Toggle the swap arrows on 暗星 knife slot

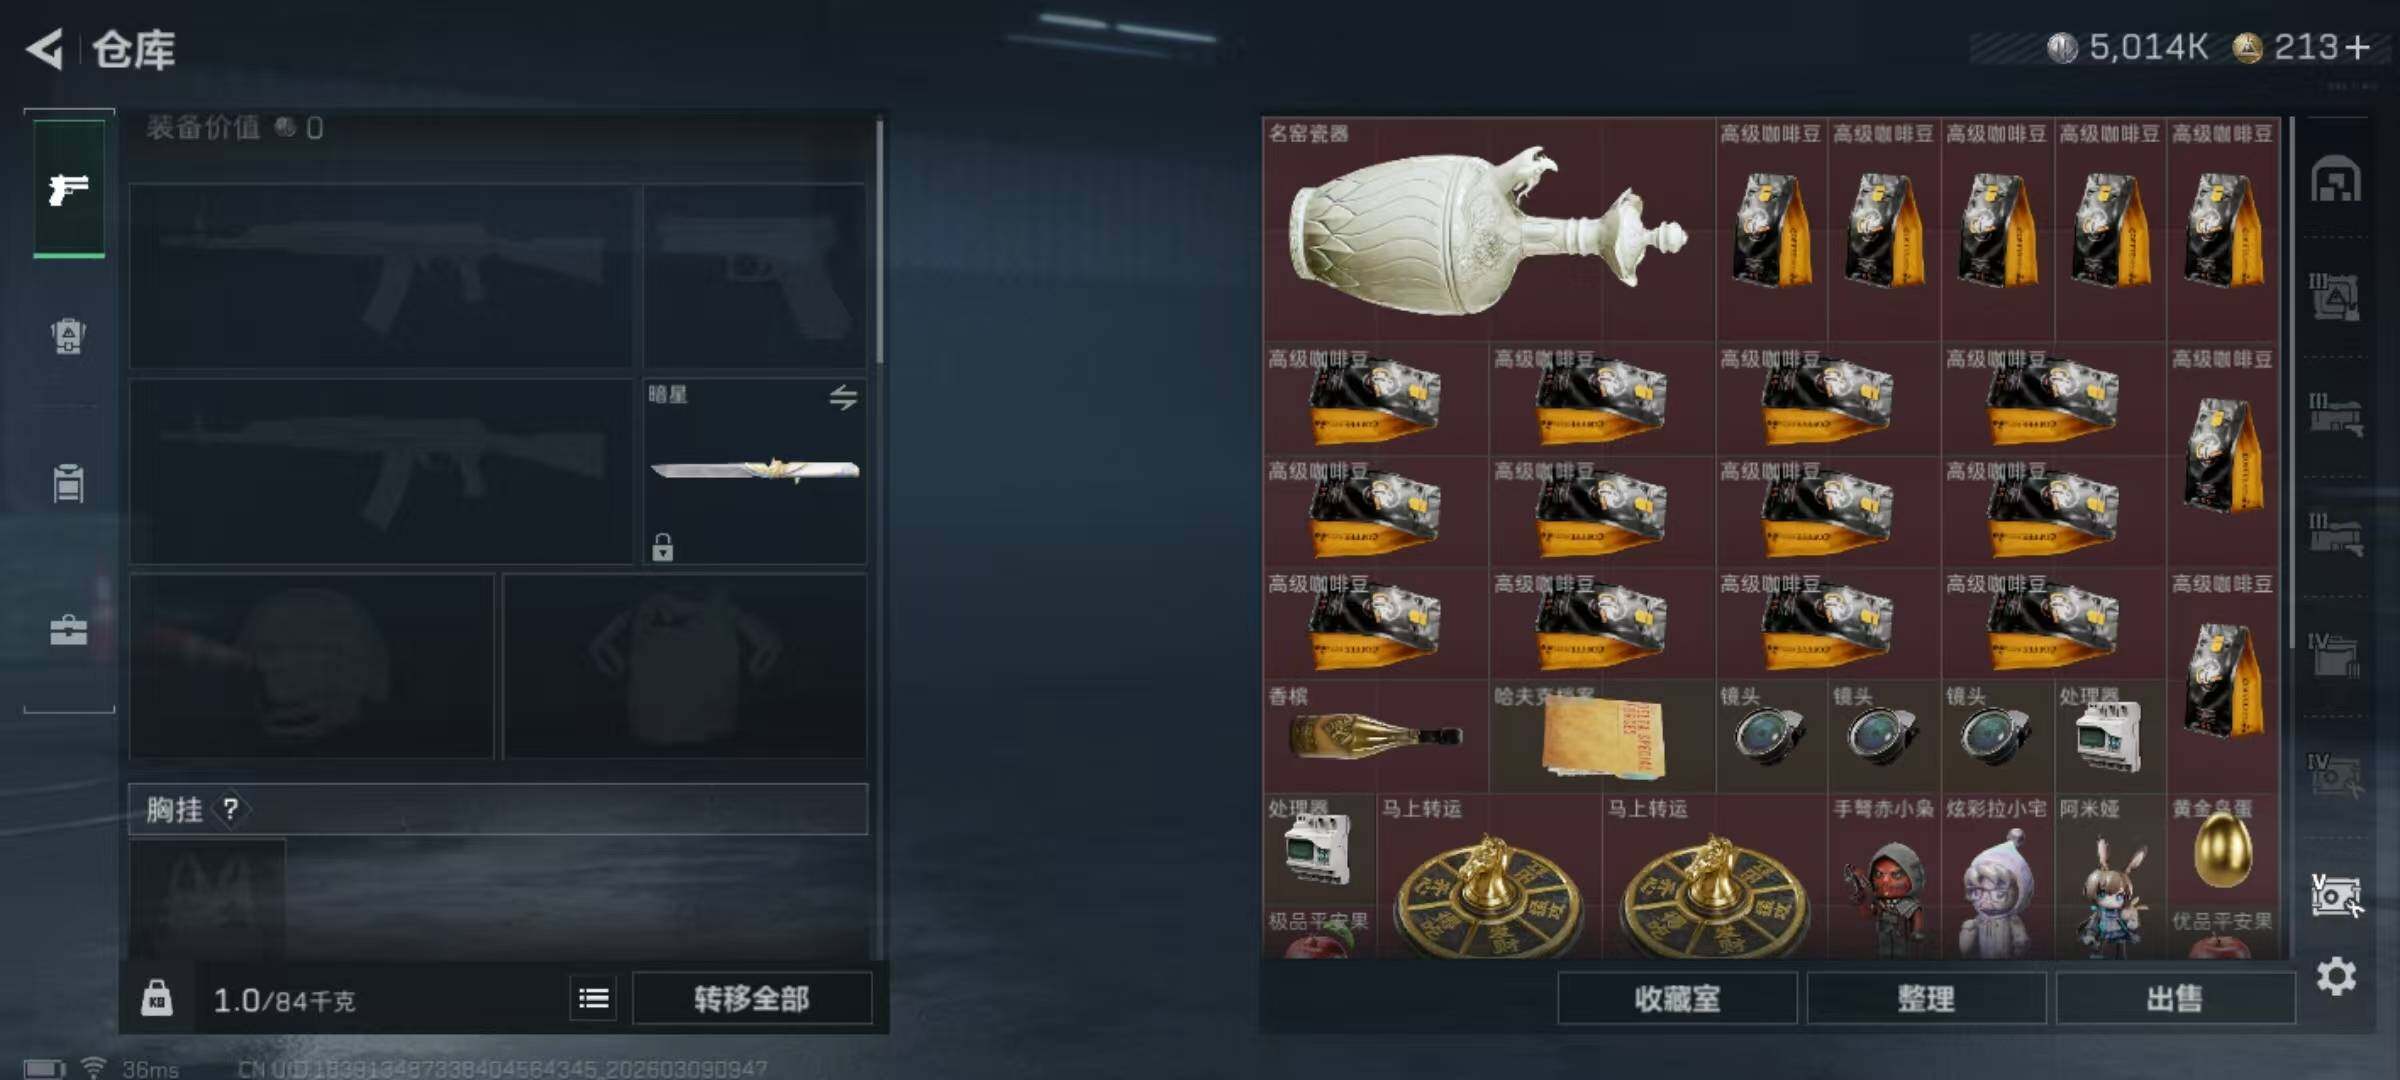[x=843, y=397]
